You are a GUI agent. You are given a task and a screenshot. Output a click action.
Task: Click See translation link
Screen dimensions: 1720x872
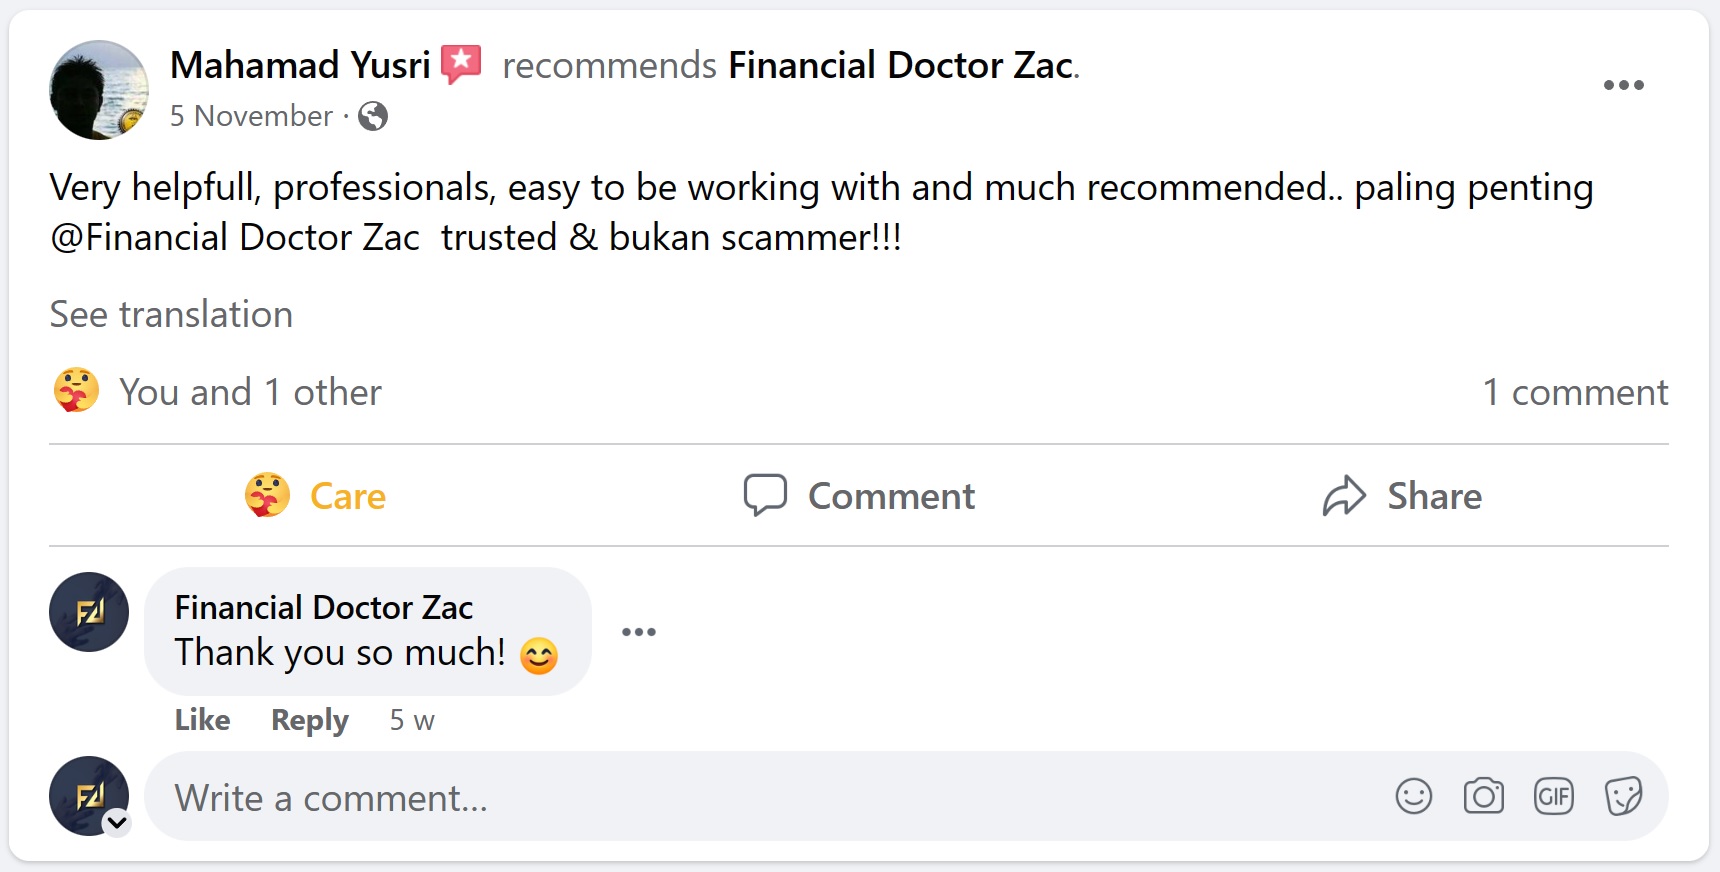[171, 315]
